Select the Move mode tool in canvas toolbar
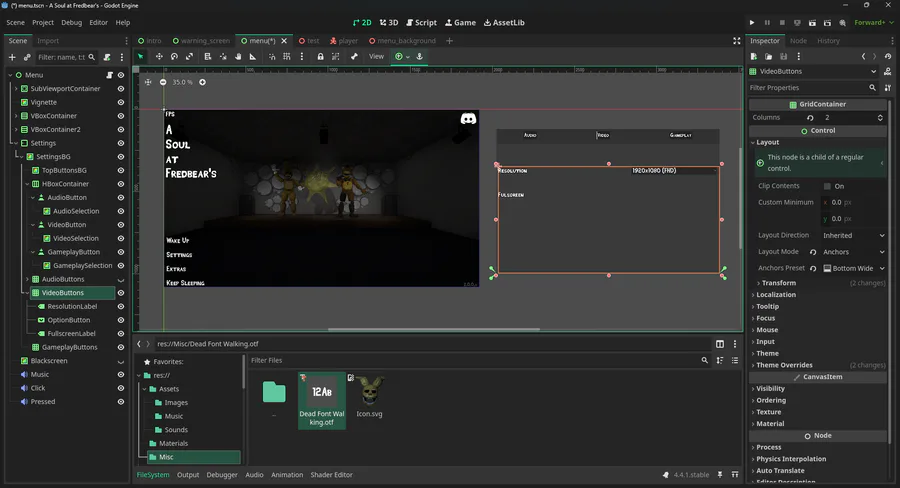The width and height of the screenshot is (900, 488). coord(159,56)
